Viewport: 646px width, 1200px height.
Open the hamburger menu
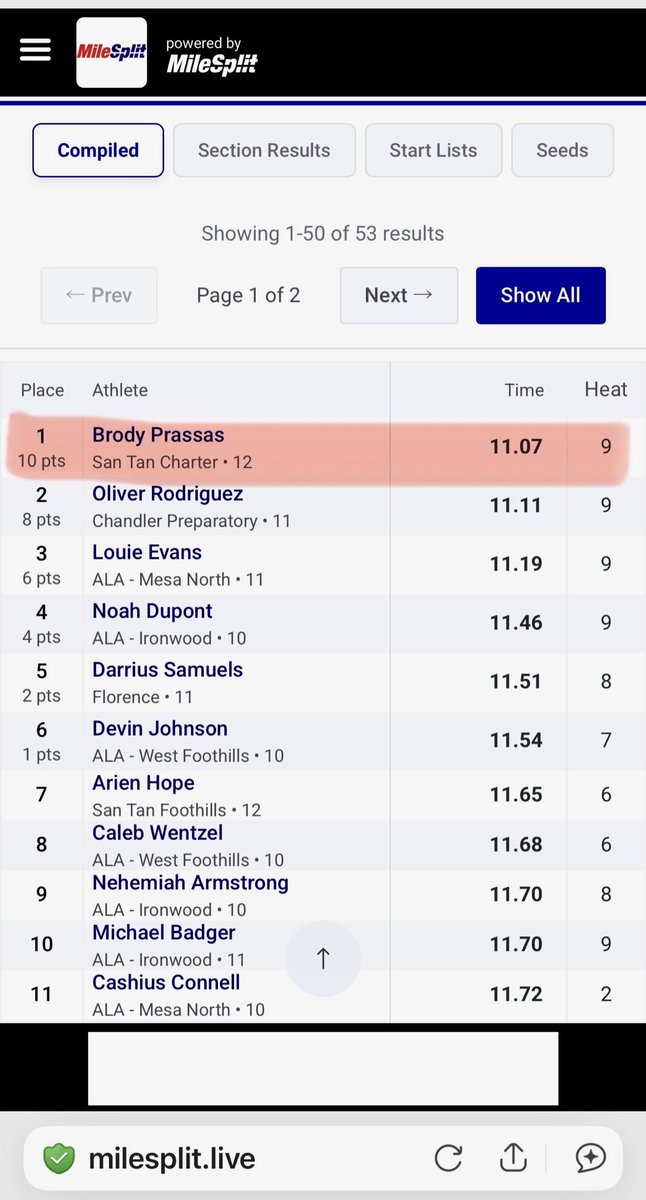click(35, 50)
